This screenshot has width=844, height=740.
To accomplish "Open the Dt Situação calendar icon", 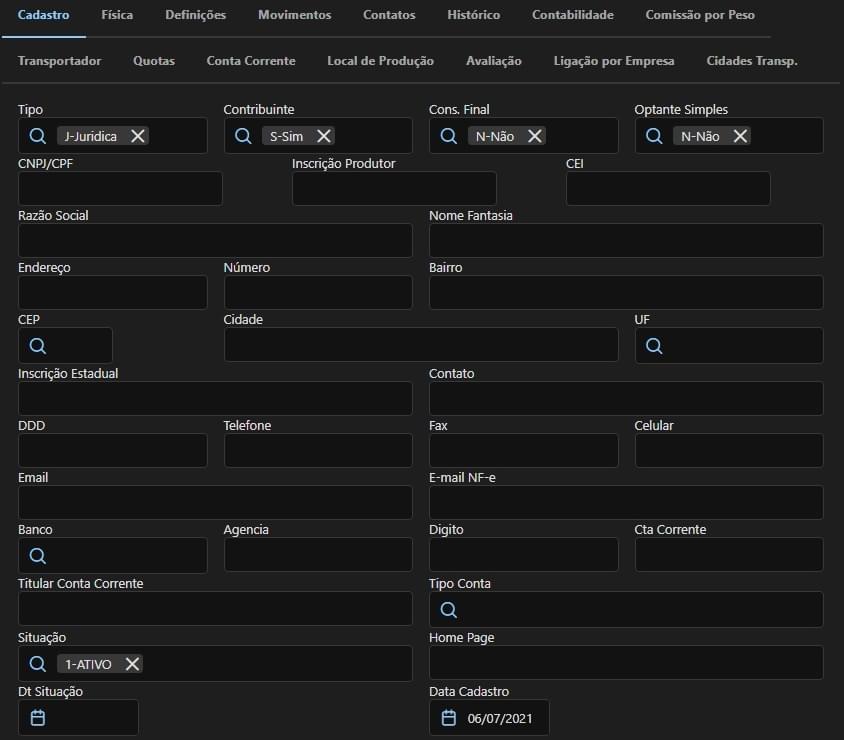I will click(38, 717).
